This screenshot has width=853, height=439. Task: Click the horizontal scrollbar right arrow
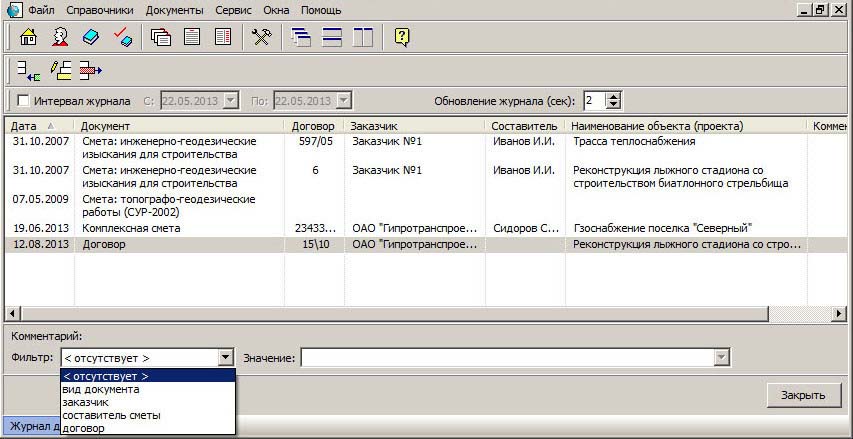point(840,314)
